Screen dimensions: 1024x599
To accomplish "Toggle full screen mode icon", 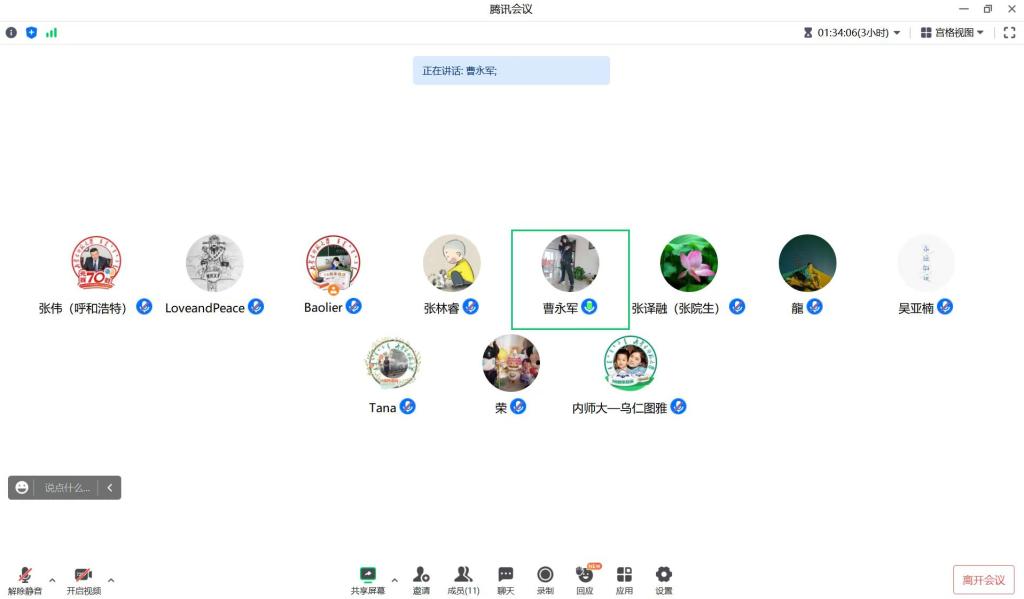I will point(1009,33).
